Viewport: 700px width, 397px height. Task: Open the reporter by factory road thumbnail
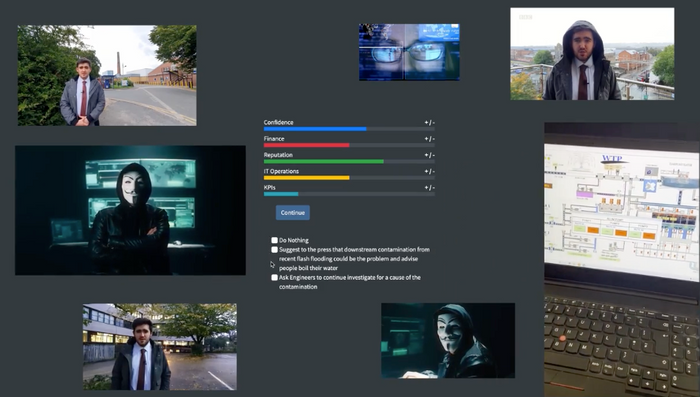point(107,75)
